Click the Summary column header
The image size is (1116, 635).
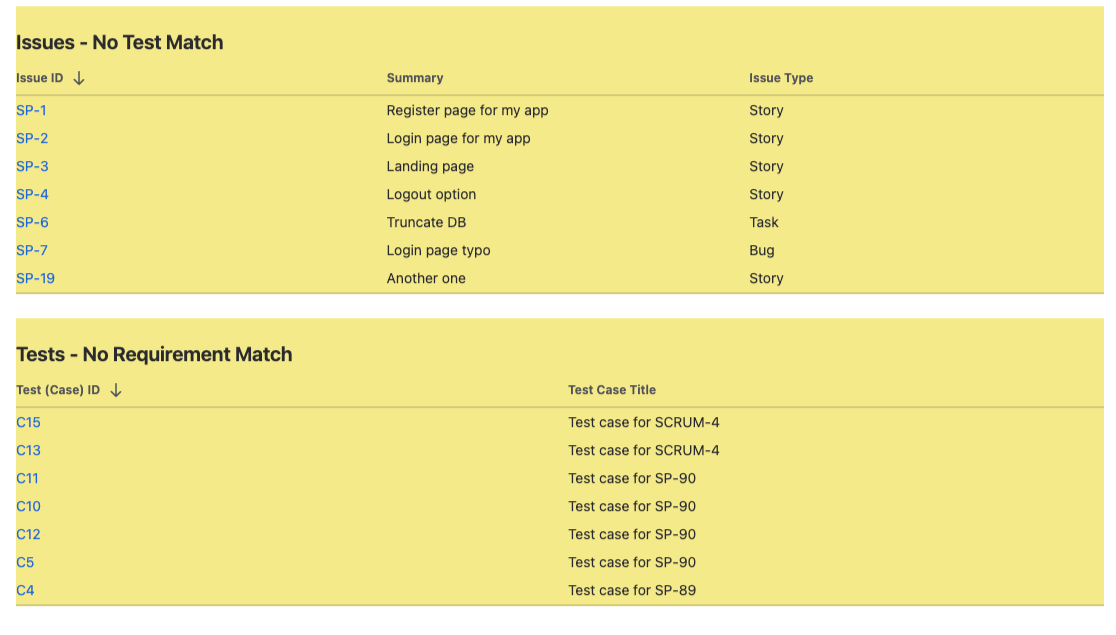point(415,78)
